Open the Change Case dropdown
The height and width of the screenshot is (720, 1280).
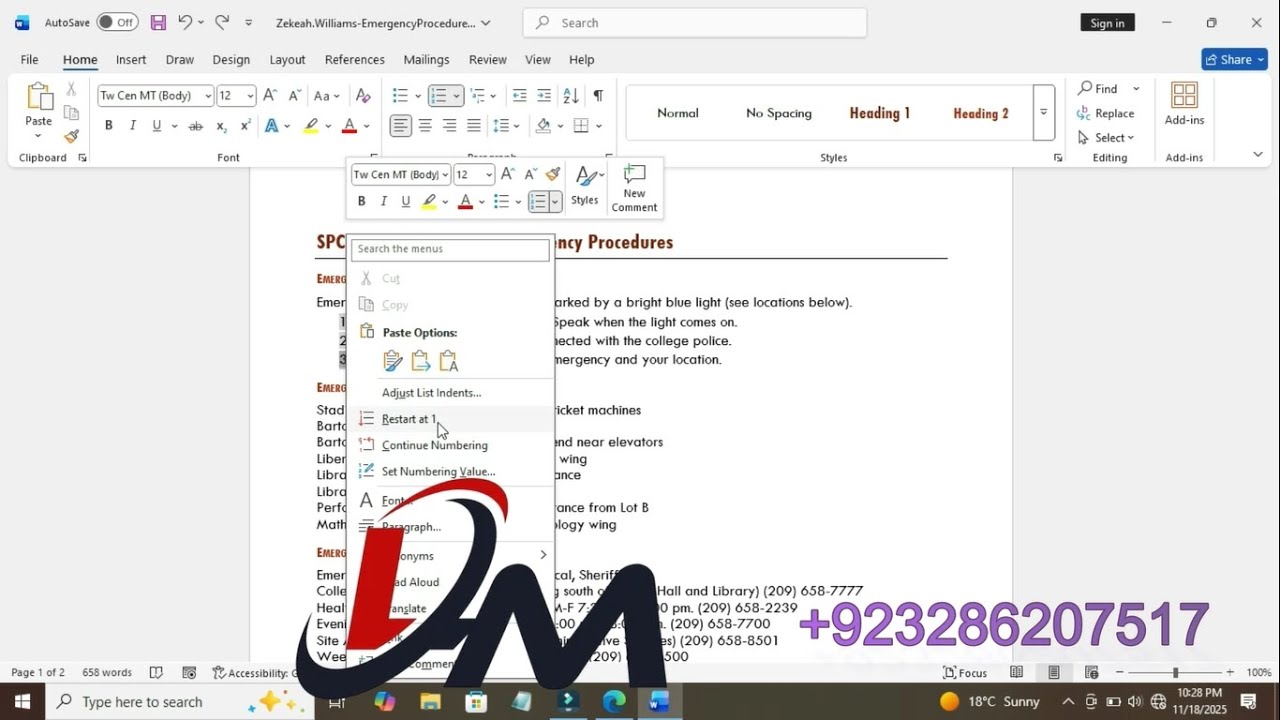[x=326, y=96]
